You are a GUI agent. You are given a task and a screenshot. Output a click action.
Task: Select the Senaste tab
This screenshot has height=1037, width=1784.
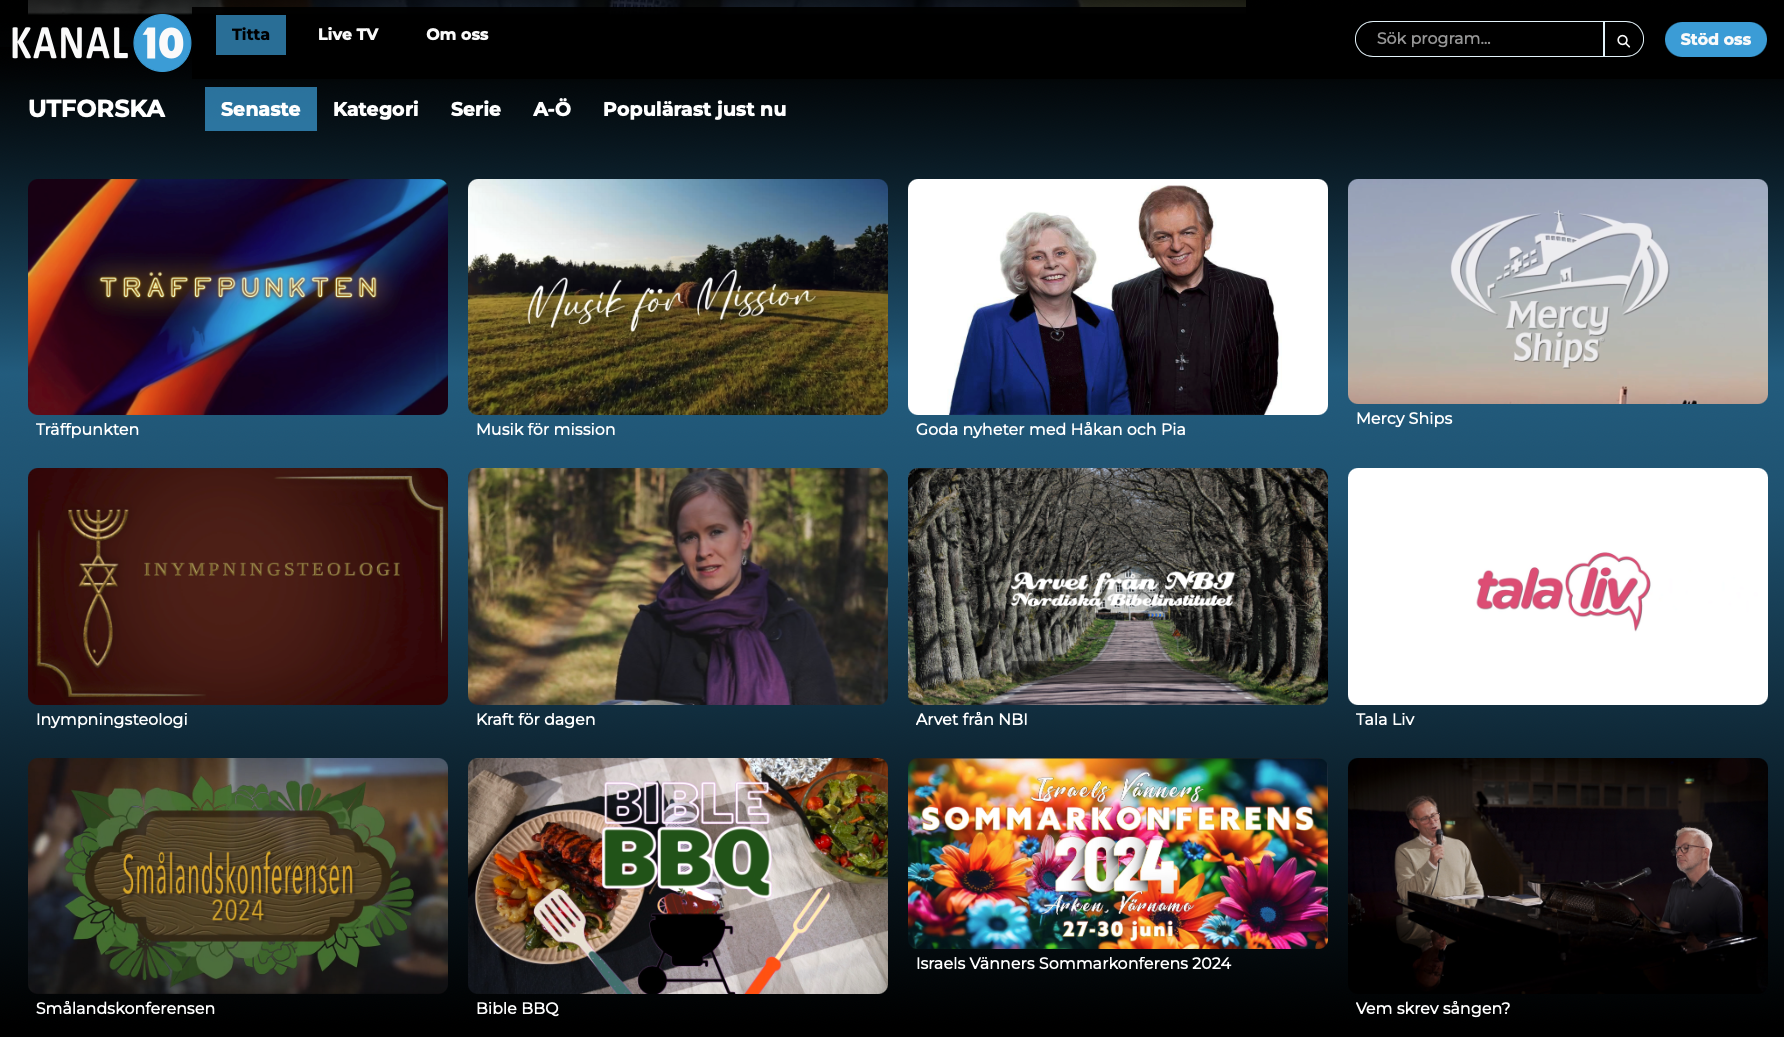tap(260, 109)
